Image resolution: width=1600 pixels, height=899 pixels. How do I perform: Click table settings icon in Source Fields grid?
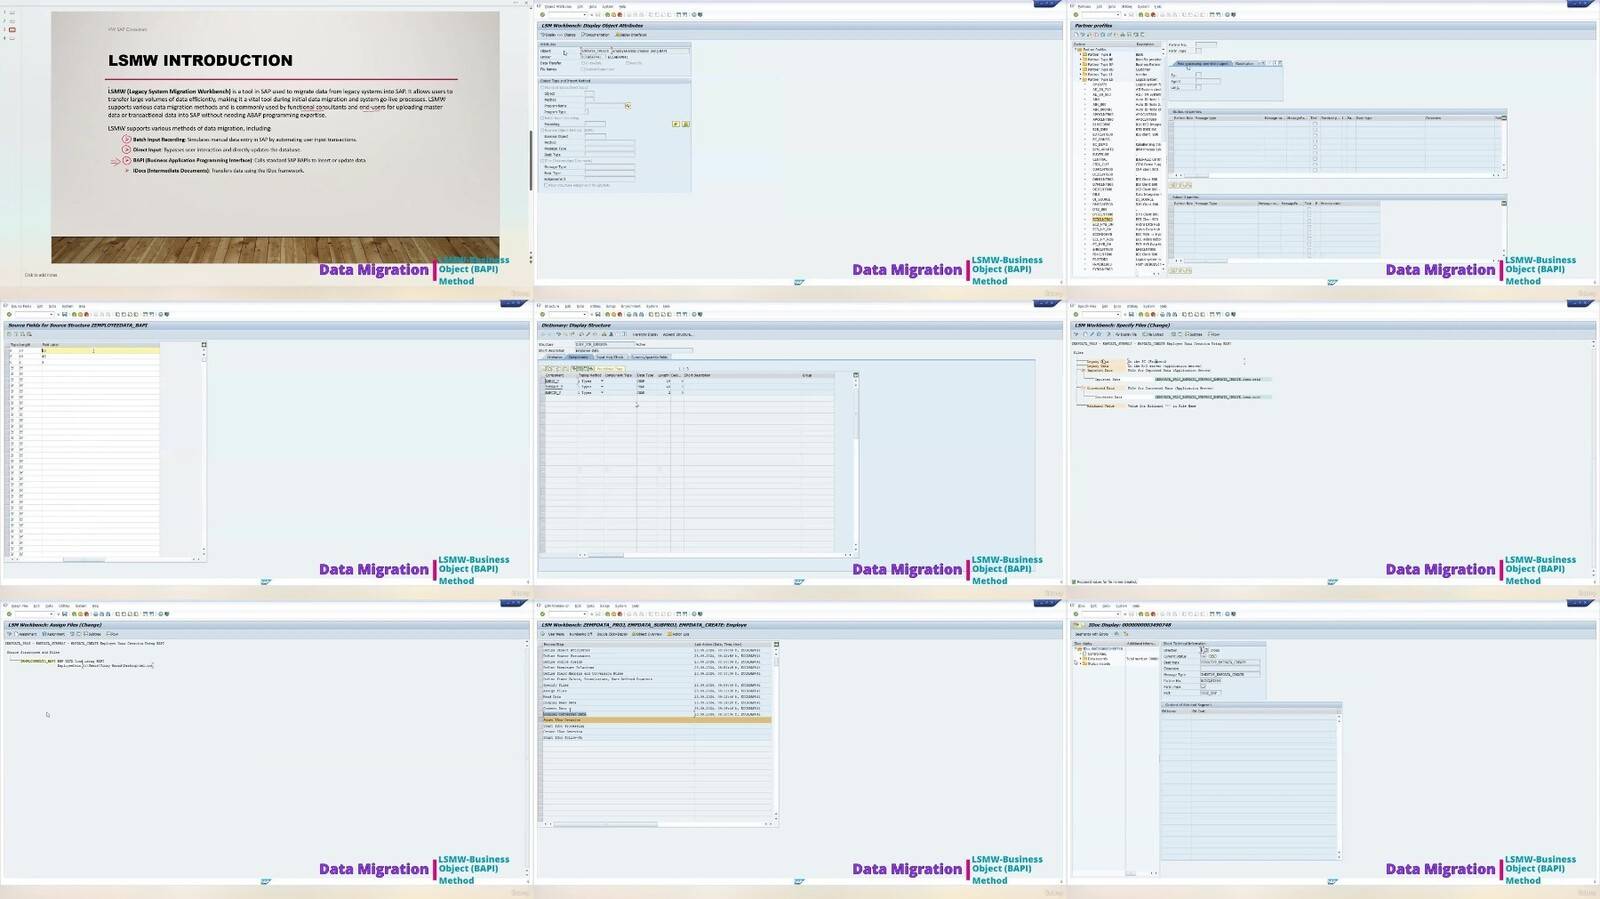pyautogui.click(x=203, y=345)
